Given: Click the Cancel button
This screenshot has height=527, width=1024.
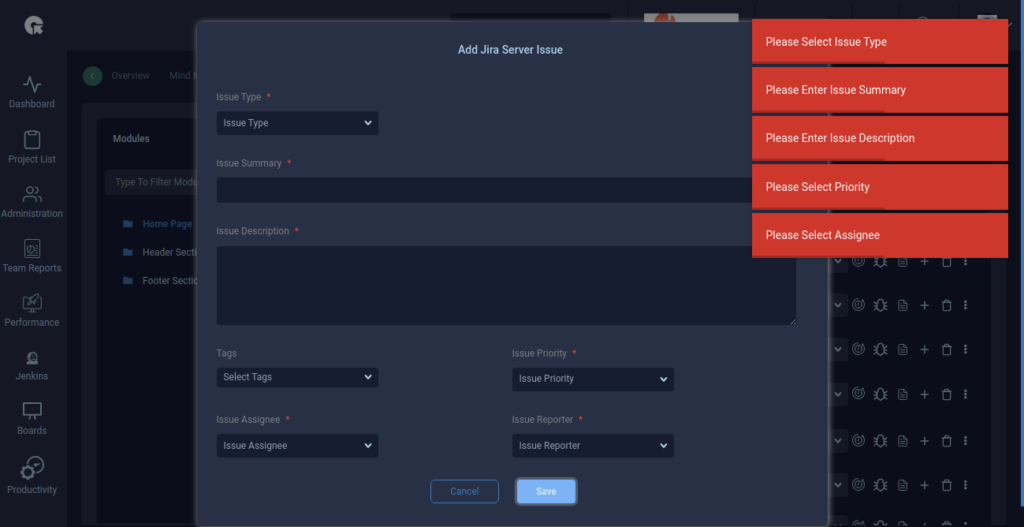Looking at the screenshot, I should pos(464,492).
